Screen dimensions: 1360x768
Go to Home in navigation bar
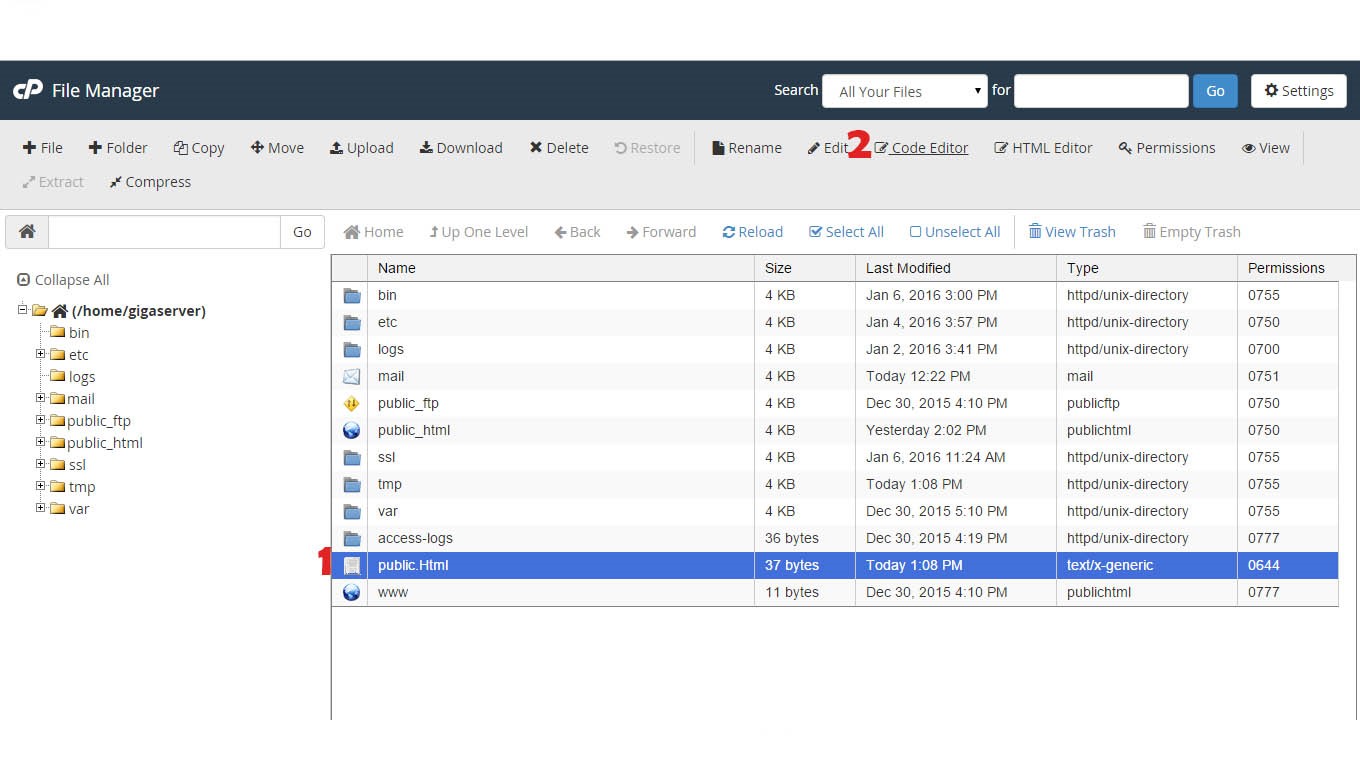pos(374,232)
